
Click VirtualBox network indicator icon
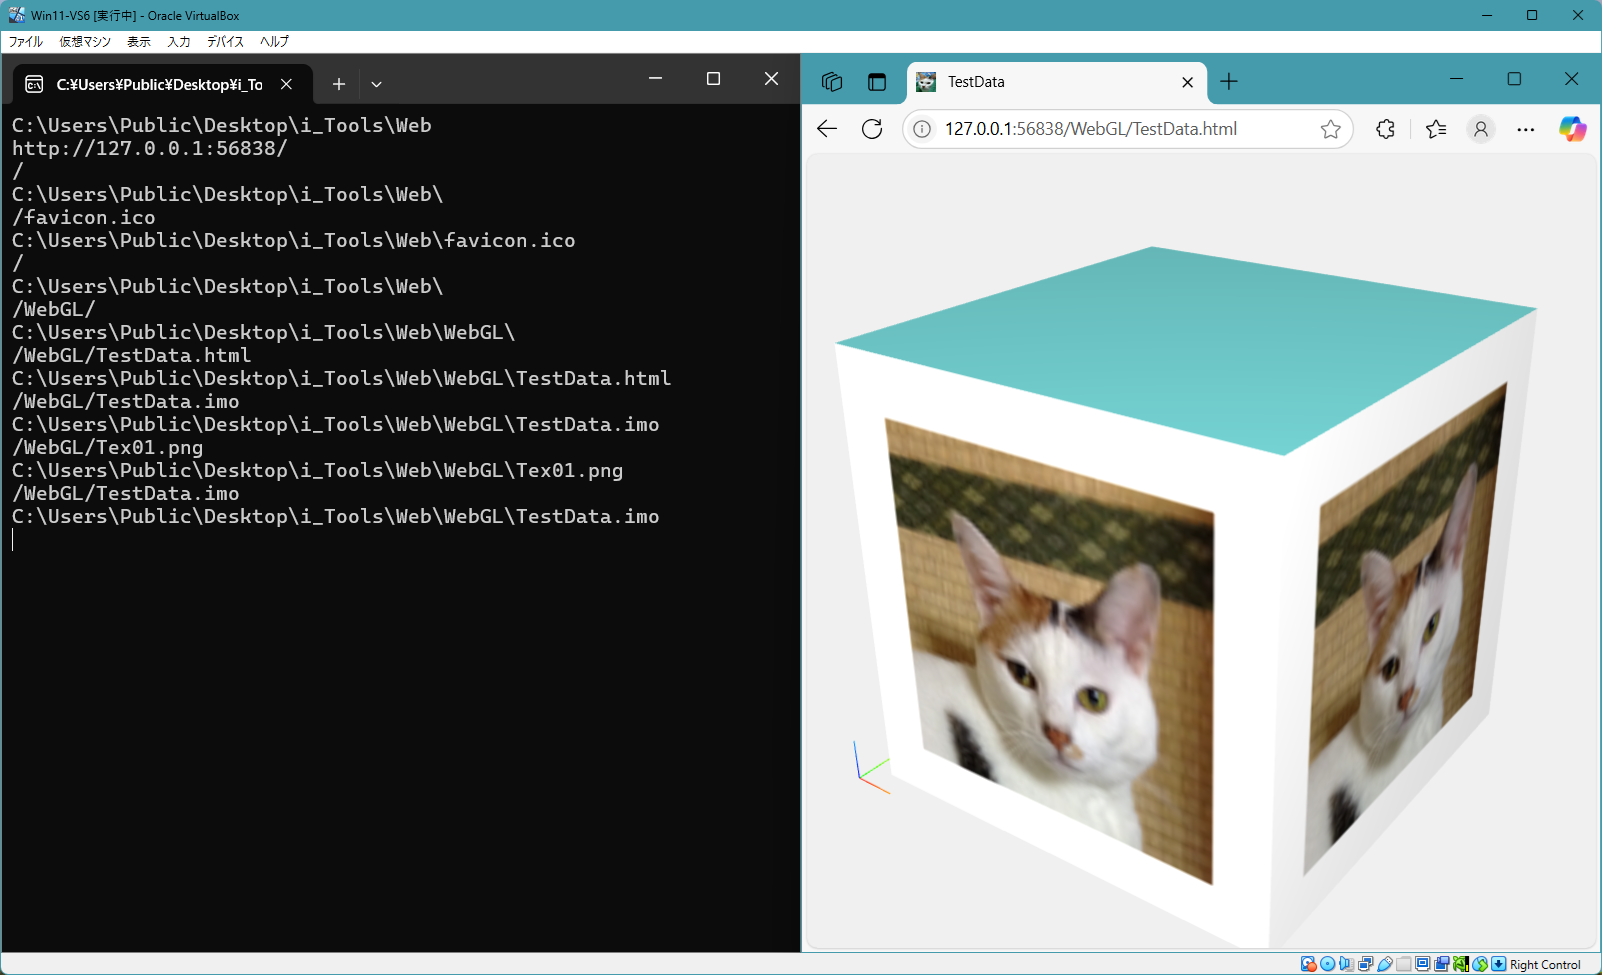coord(1365,964)
